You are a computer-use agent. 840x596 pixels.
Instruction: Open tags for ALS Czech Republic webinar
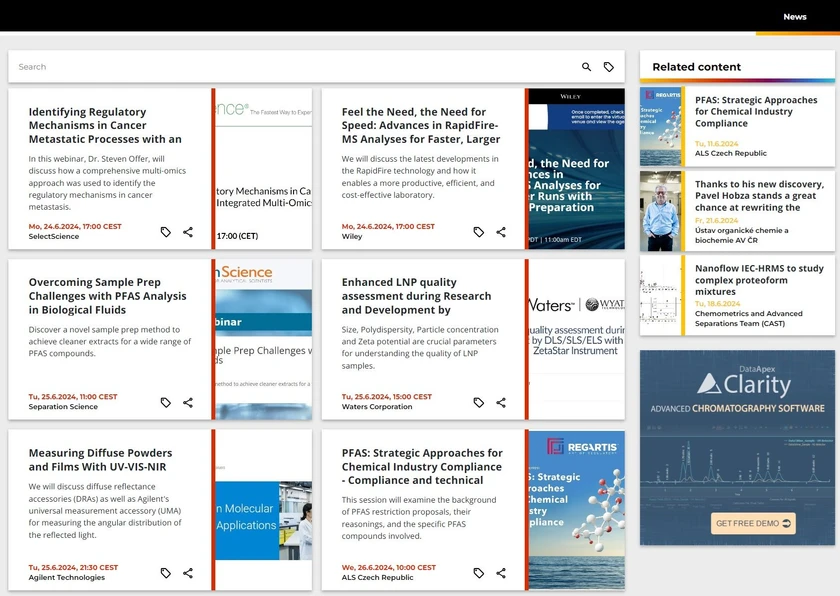[479, 573]
